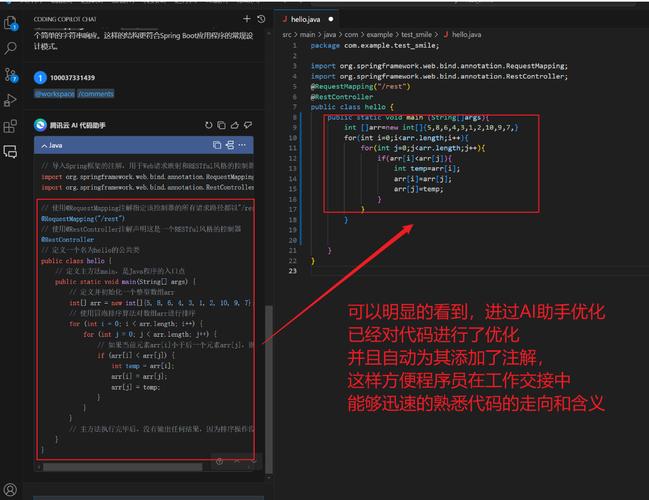
Task: Open chat history clock icon
Action: 261,19
